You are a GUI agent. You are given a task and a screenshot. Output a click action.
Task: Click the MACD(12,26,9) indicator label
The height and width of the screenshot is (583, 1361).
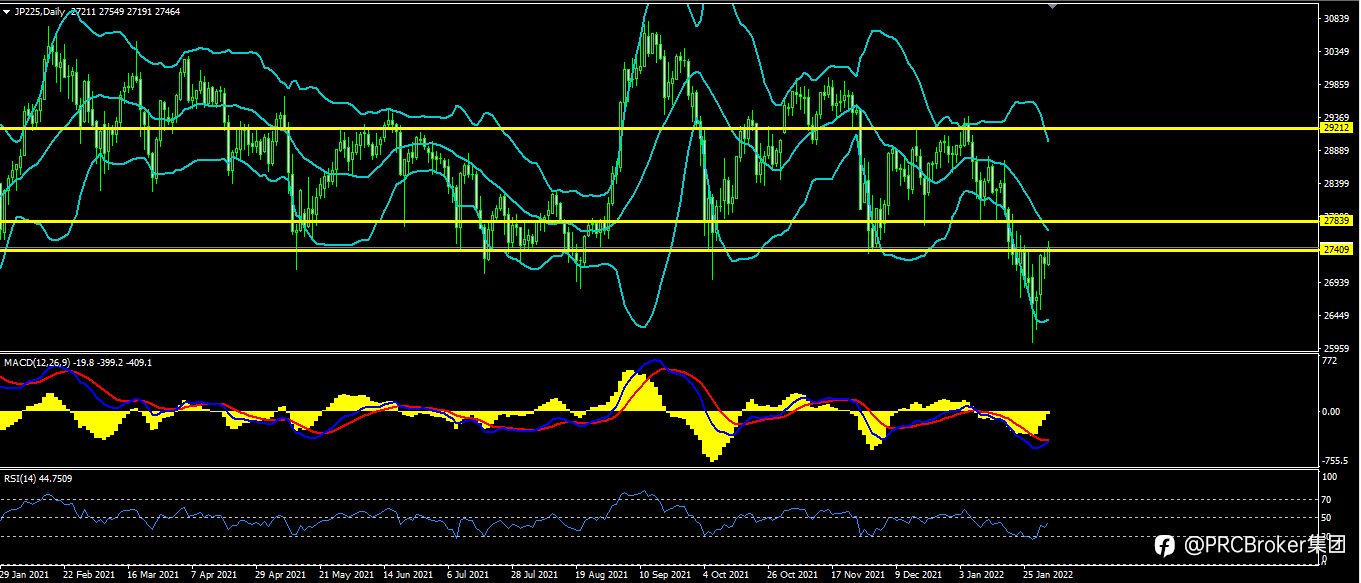[36, 362]
